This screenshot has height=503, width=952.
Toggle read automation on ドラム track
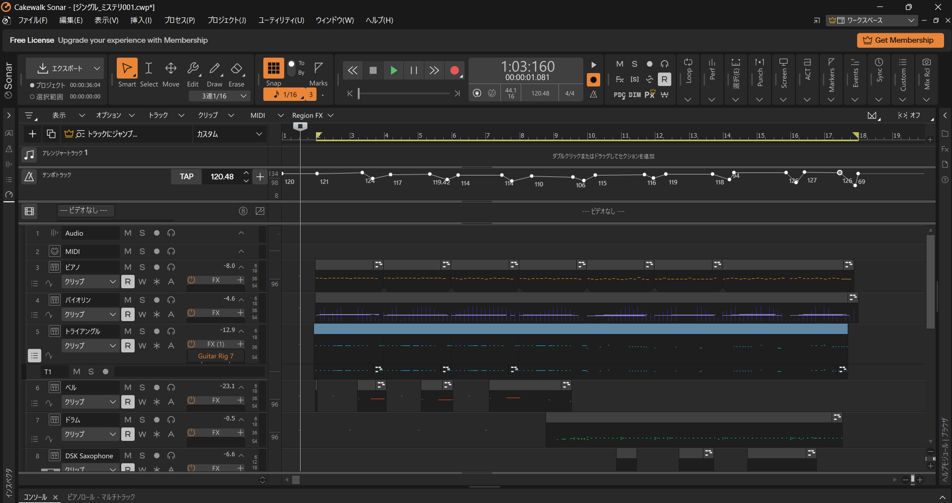pyautogui.click(x=127, y=434)
